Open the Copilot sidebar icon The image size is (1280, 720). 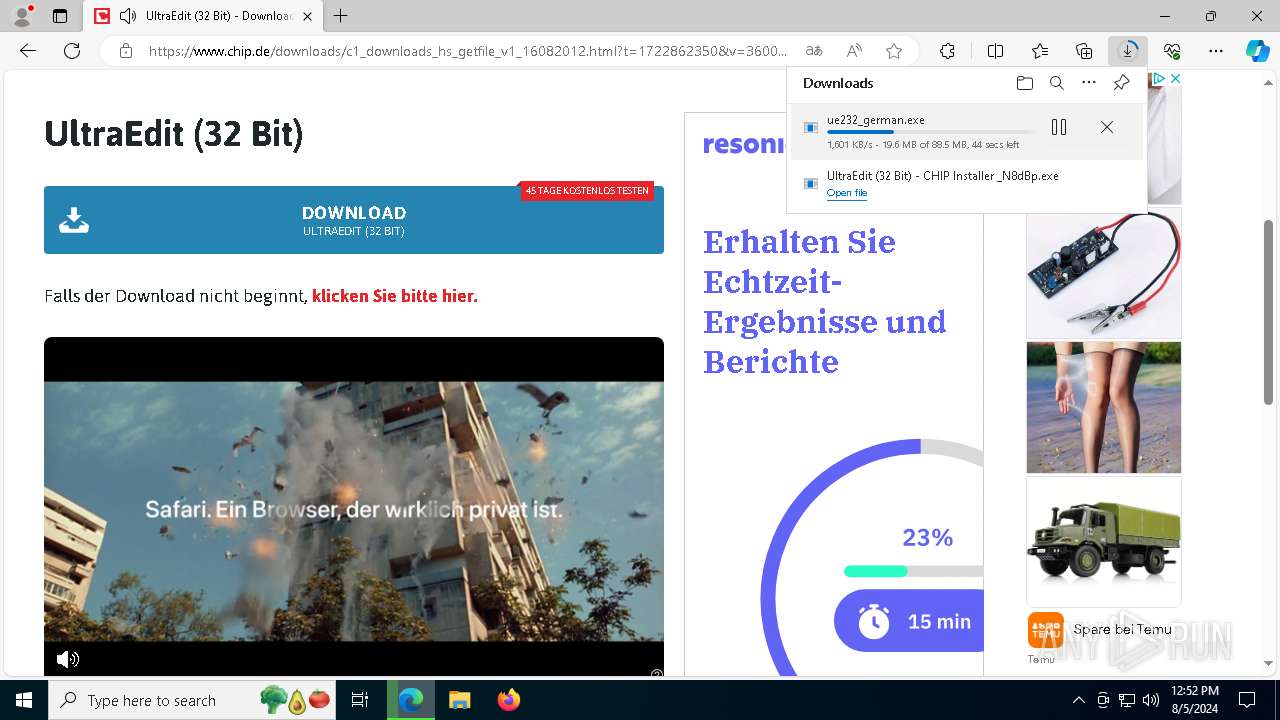(x=1257, y=51)
